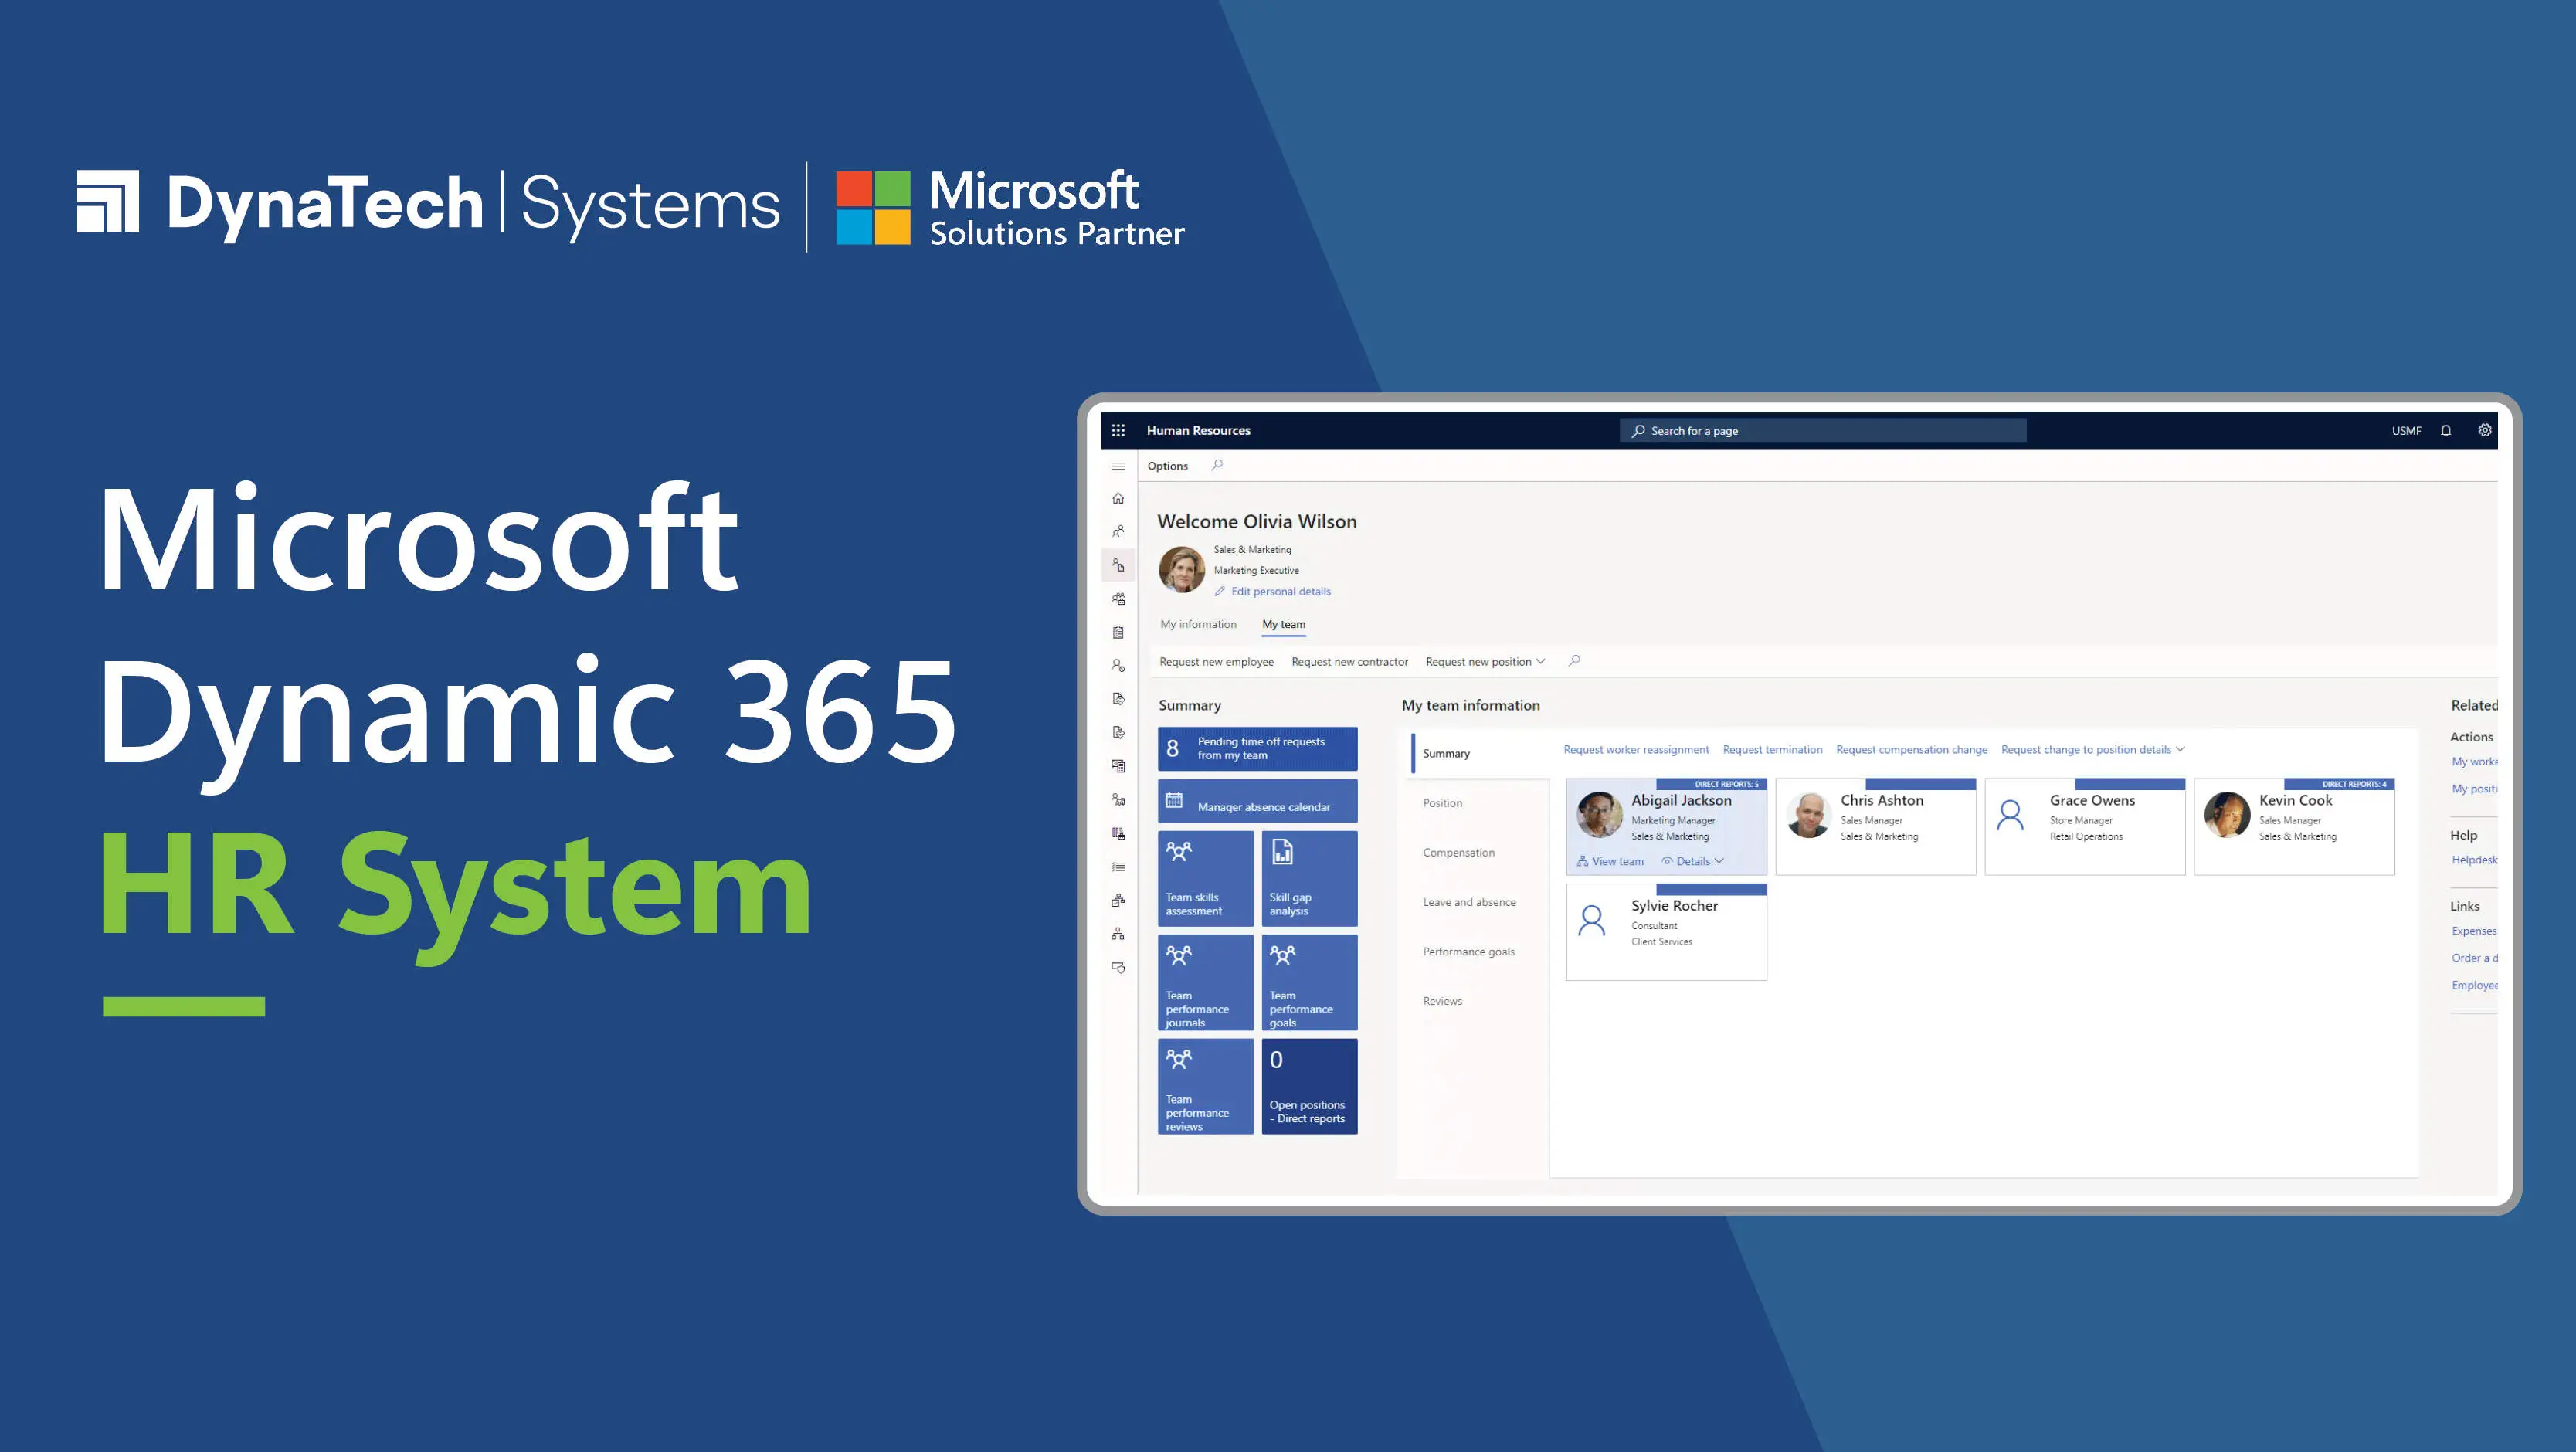
Task: Open the Skill gap analysis tile
Action: click(x=1310, y=877)
